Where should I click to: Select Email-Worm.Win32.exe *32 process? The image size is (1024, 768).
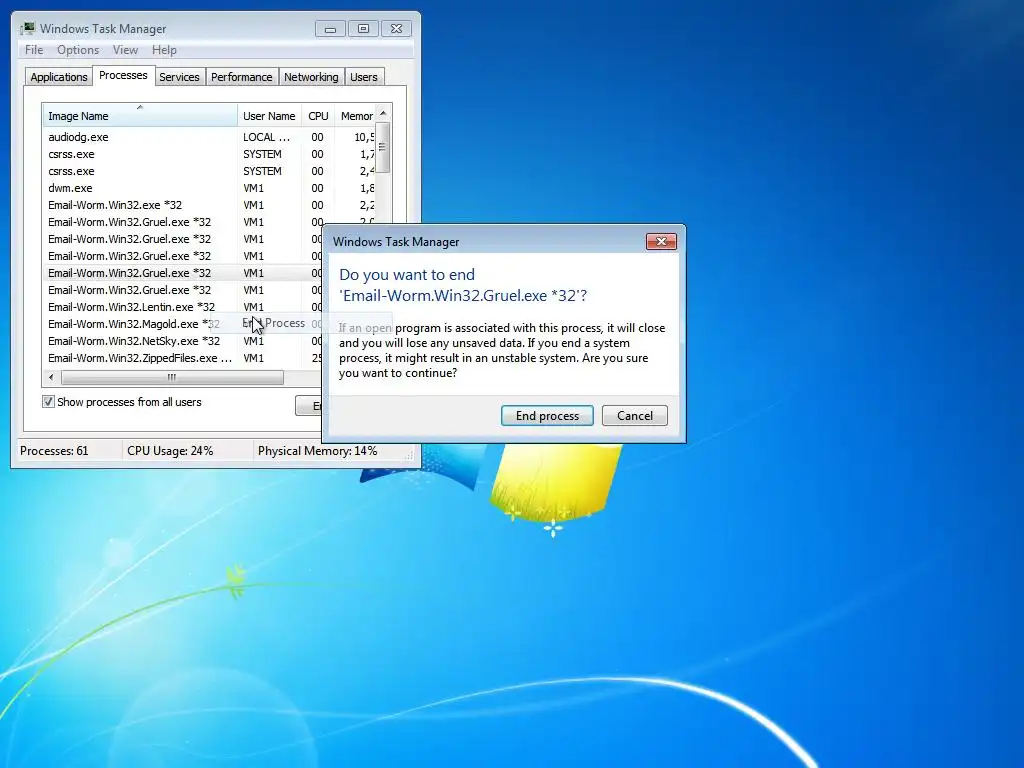point(209,205)
